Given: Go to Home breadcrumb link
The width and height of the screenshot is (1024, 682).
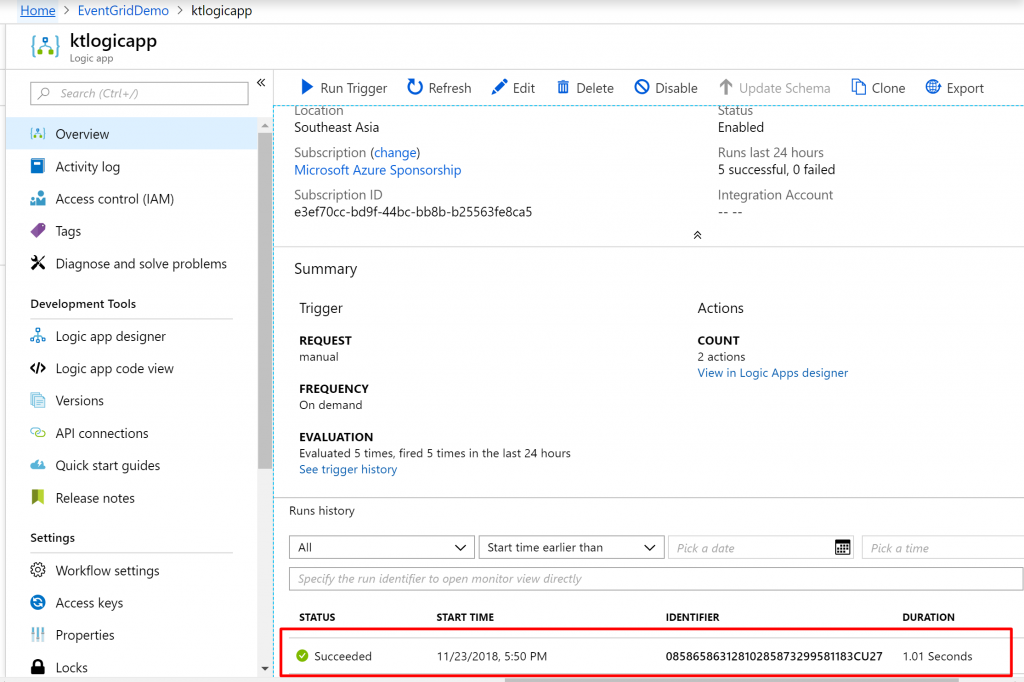Looking at the screenshot, I should [38, 10].
